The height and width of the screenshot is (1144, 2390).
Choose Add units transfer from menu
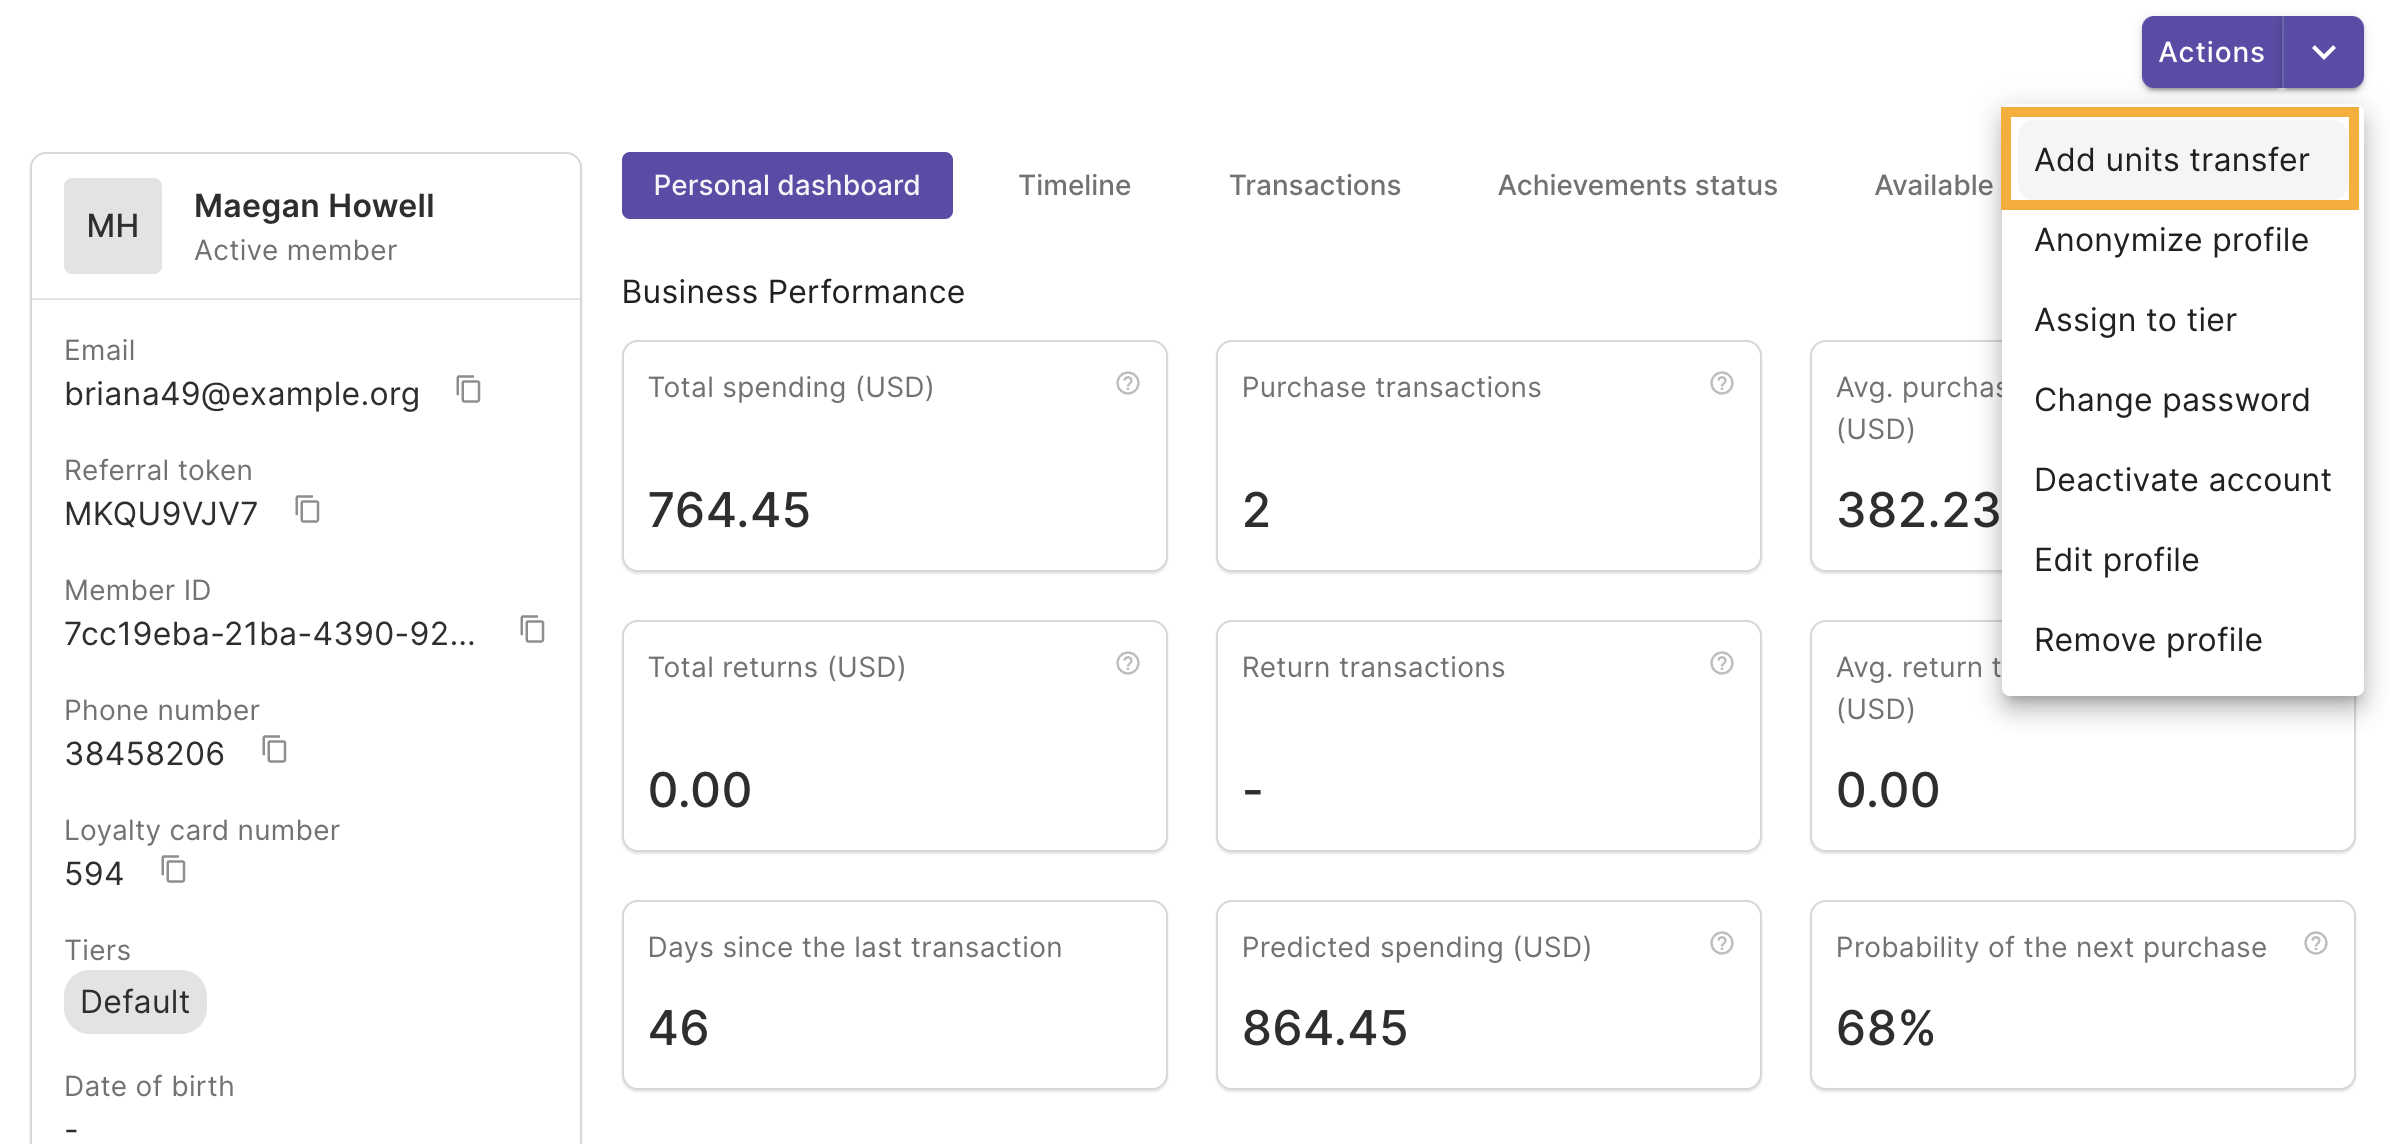click(x=2182, y=159)
